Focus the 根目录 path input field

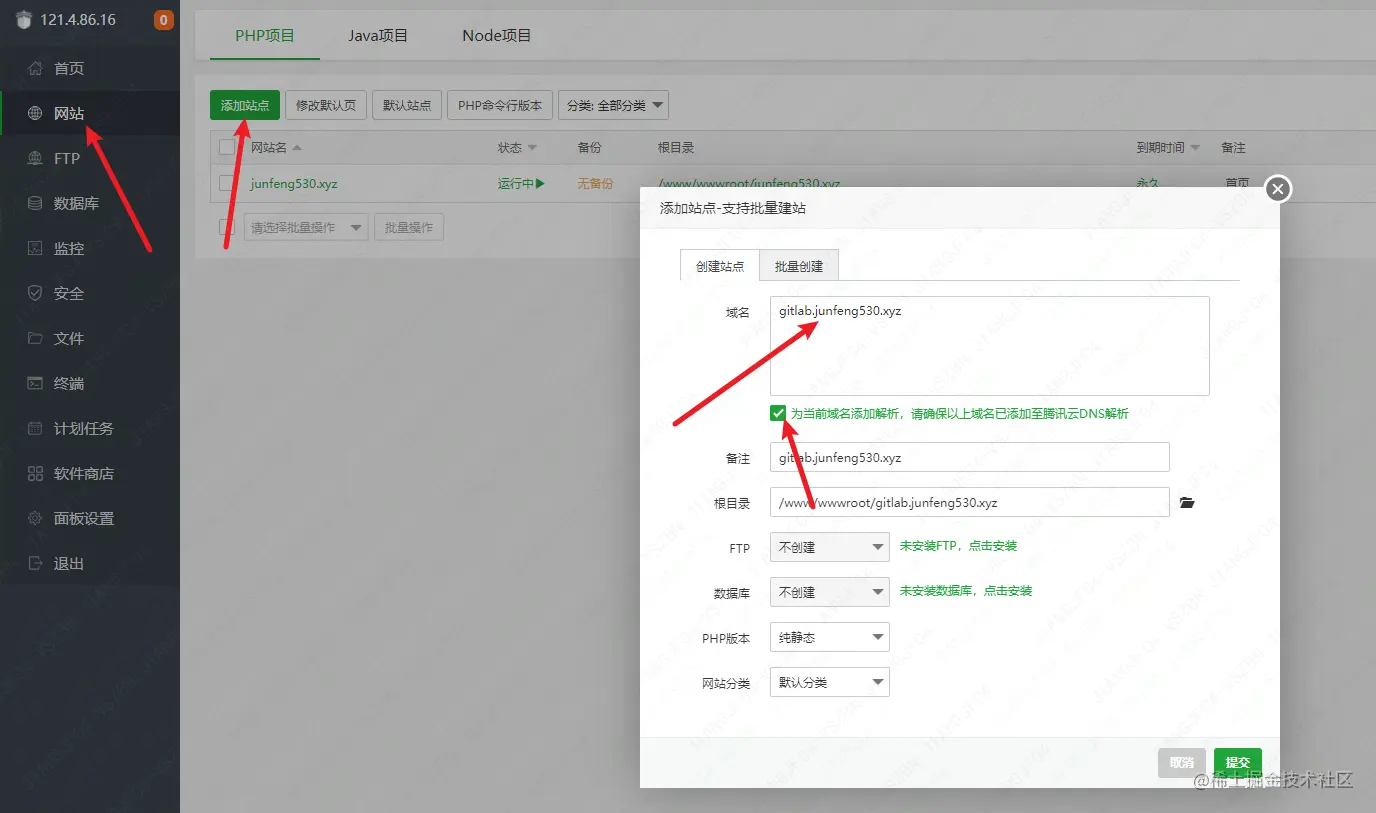970,502
